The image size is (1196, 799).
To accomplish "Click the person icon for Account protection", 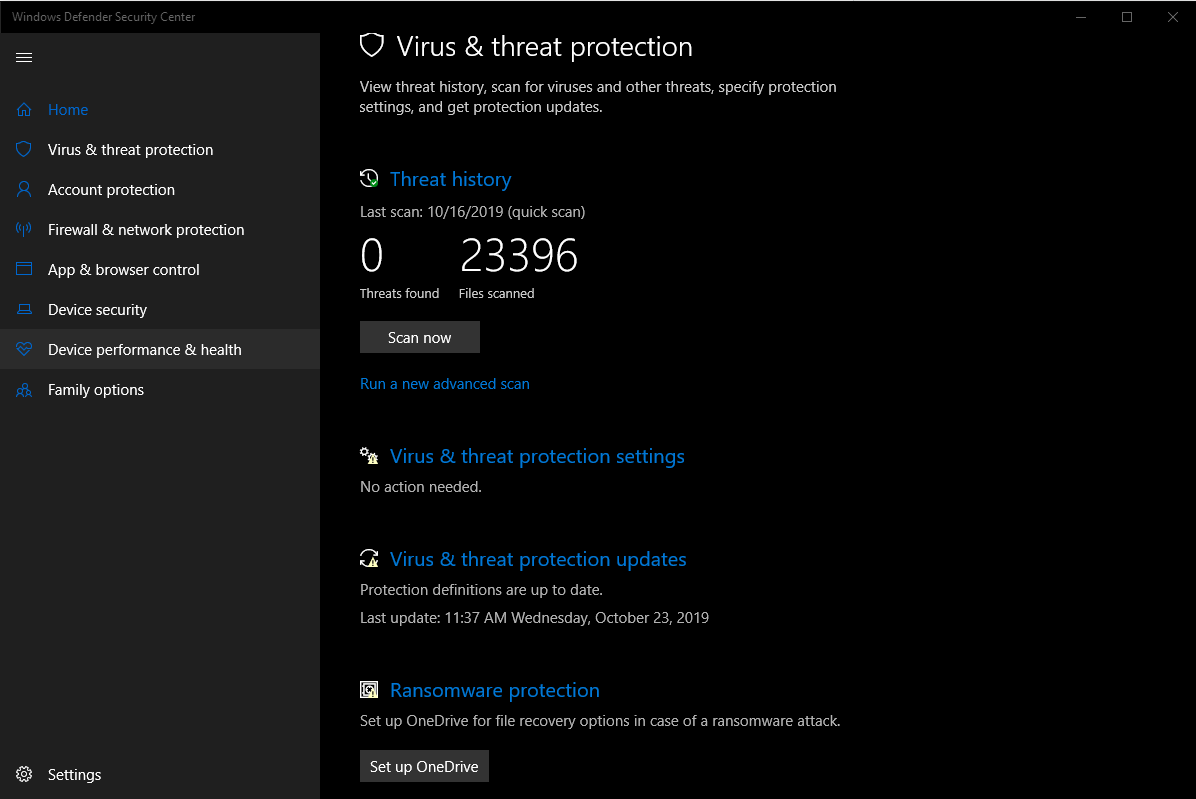I will pos(24,189).
